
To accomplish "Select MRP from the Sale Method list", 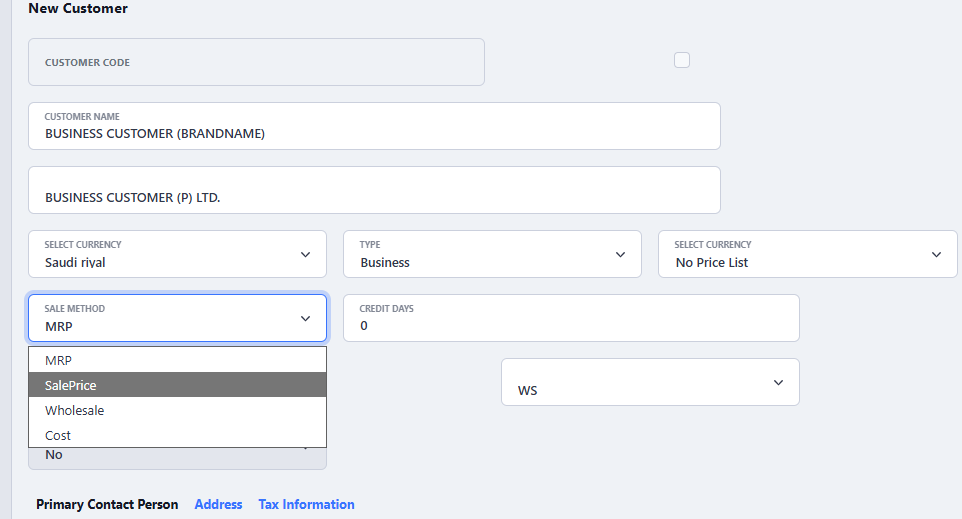I will tap(177, 360).
